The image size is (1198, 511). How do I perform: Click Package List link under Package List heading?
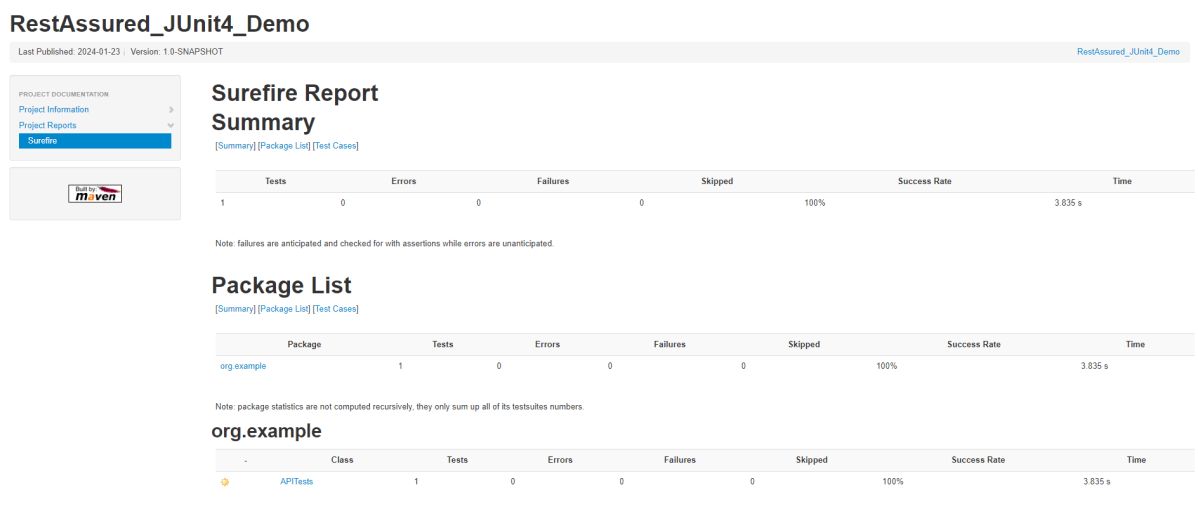[284, 309]
